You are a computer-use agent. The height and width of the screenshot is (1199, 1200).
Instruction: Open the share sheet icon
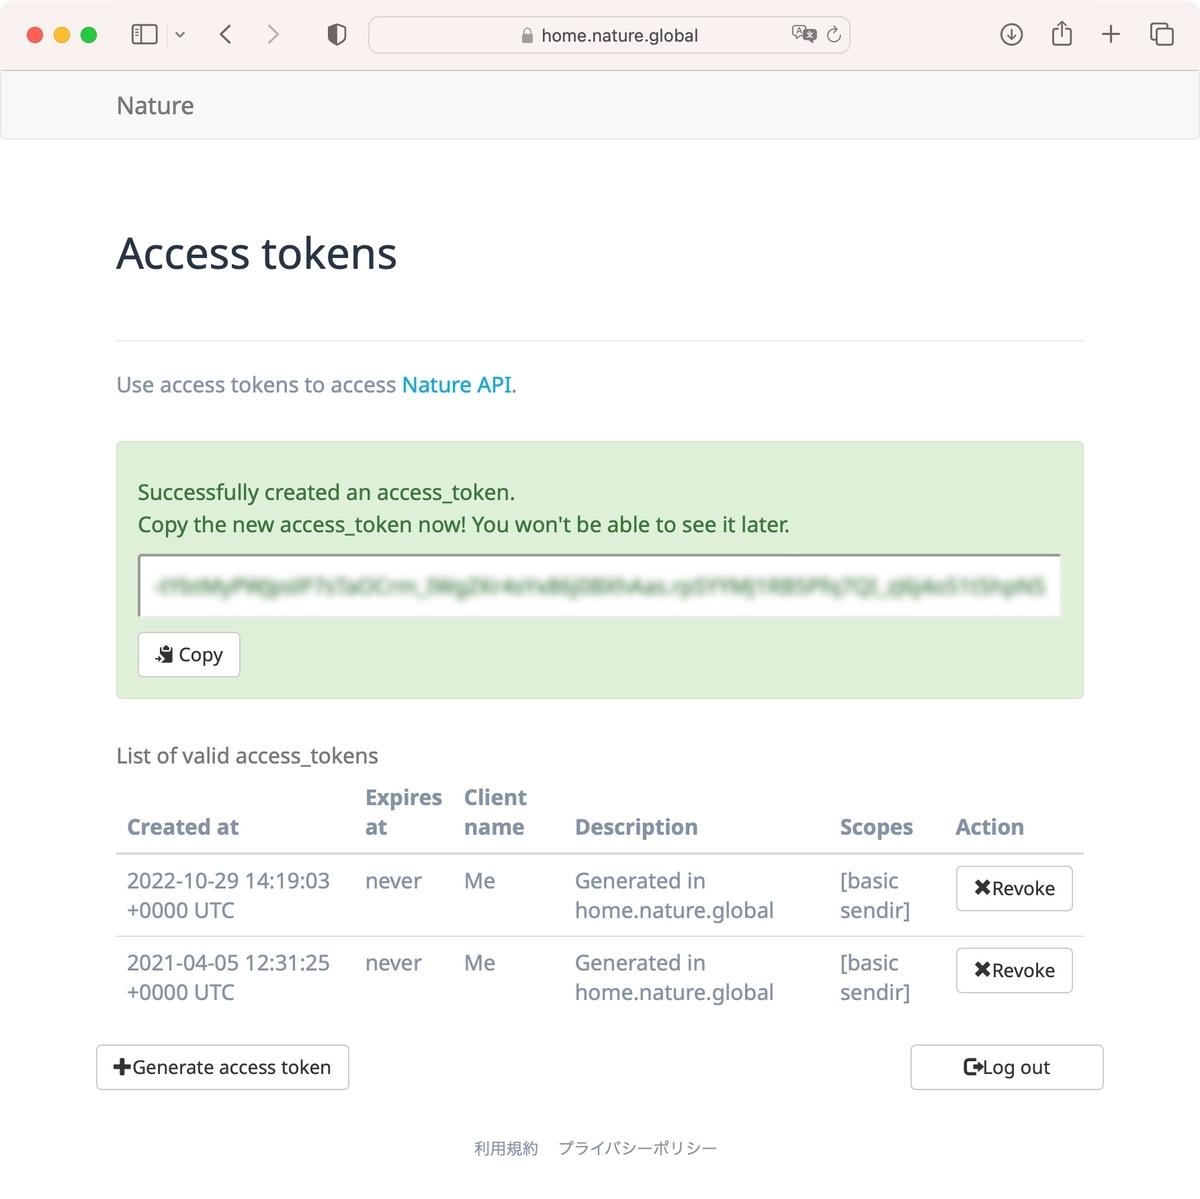1062,35
